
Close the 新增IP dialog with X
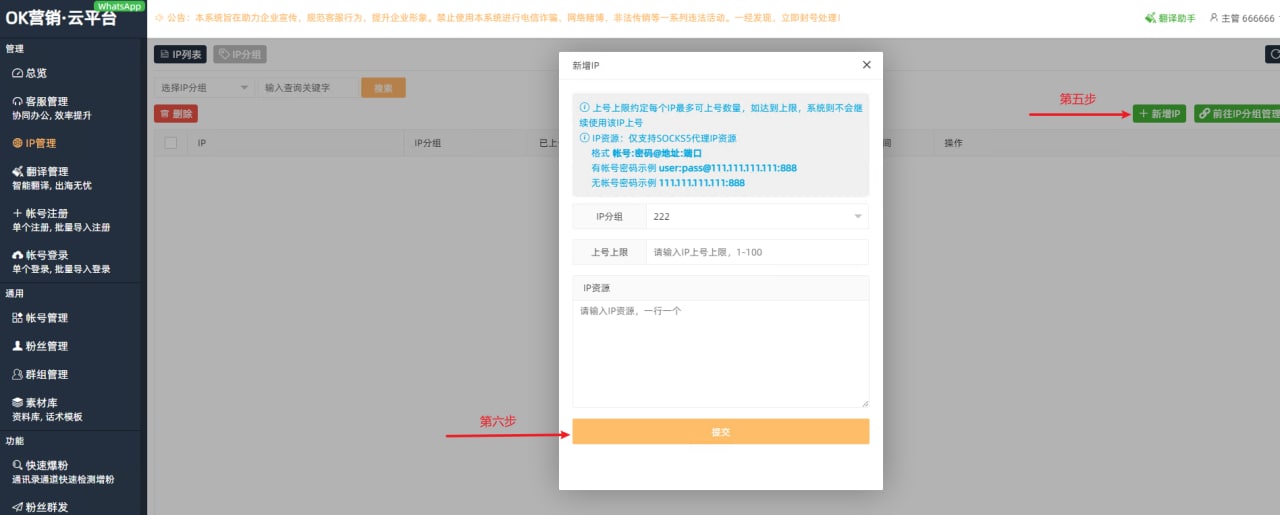tap(866, 65)
